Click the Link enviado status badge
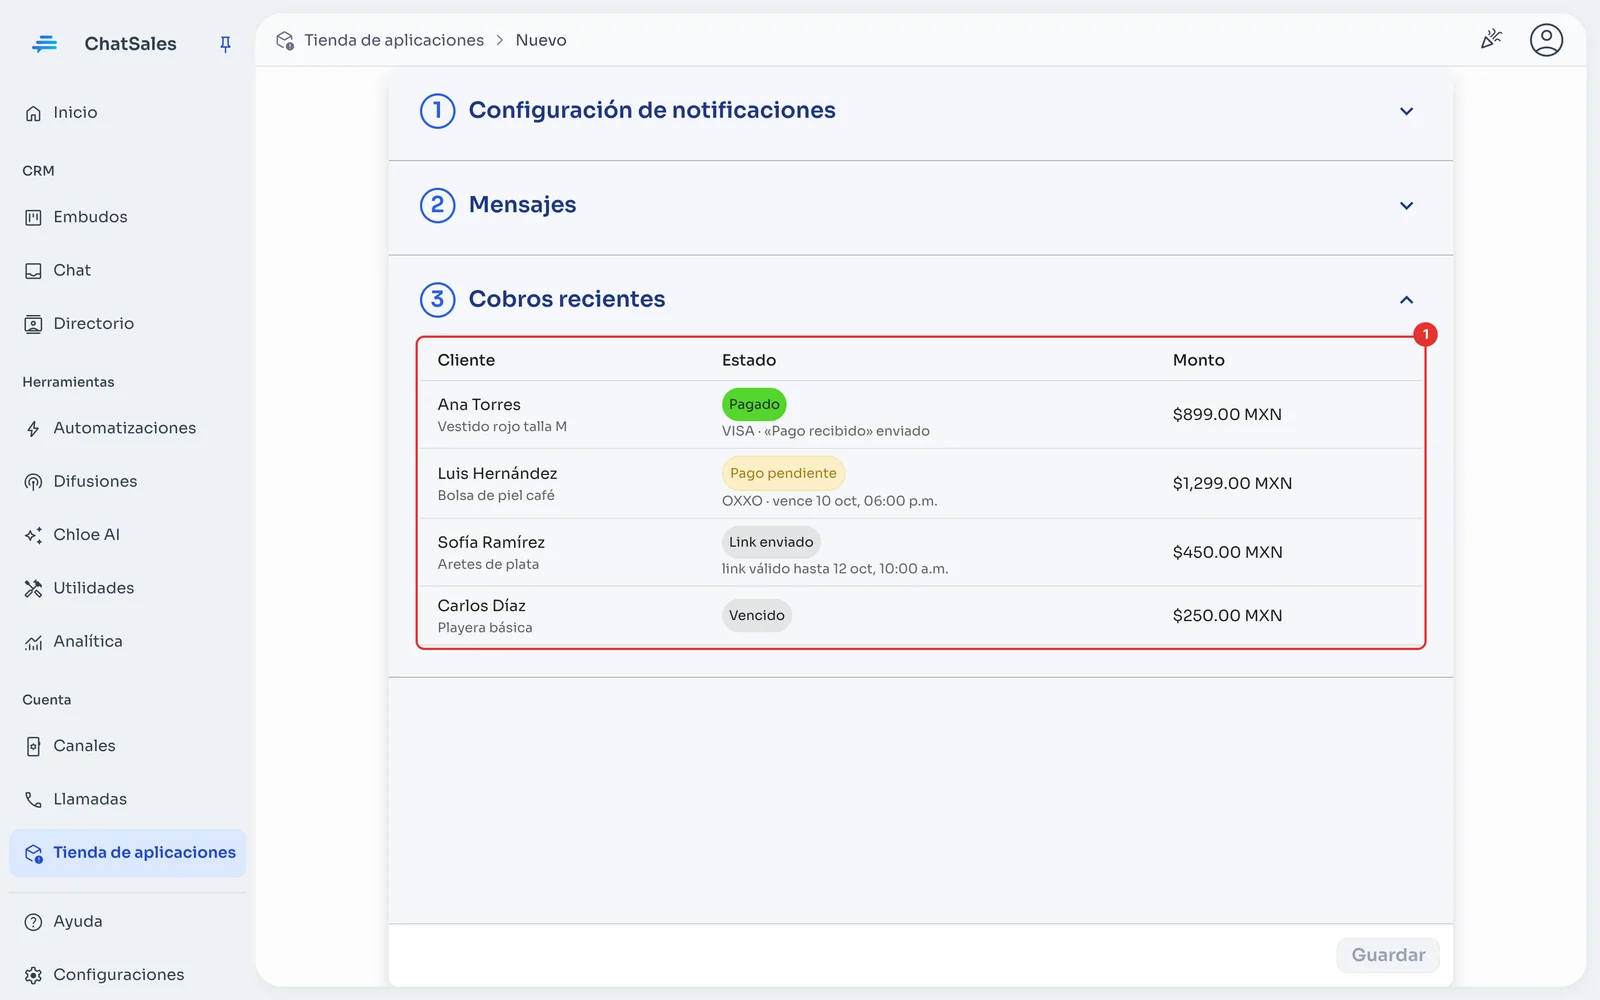The image size is (1600, 1000). (771, 542)
